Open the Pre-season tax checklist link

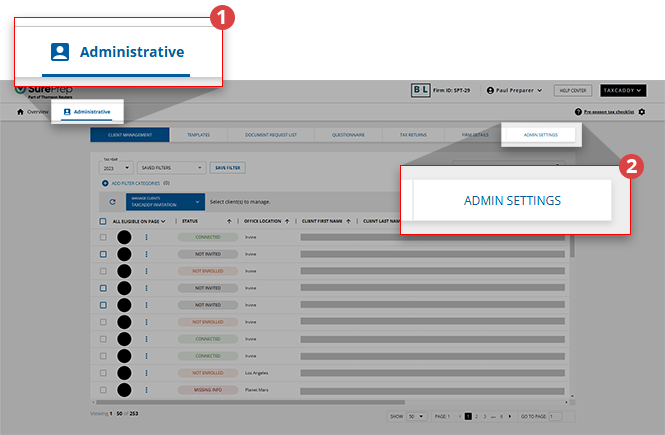[x=609, y=112]
